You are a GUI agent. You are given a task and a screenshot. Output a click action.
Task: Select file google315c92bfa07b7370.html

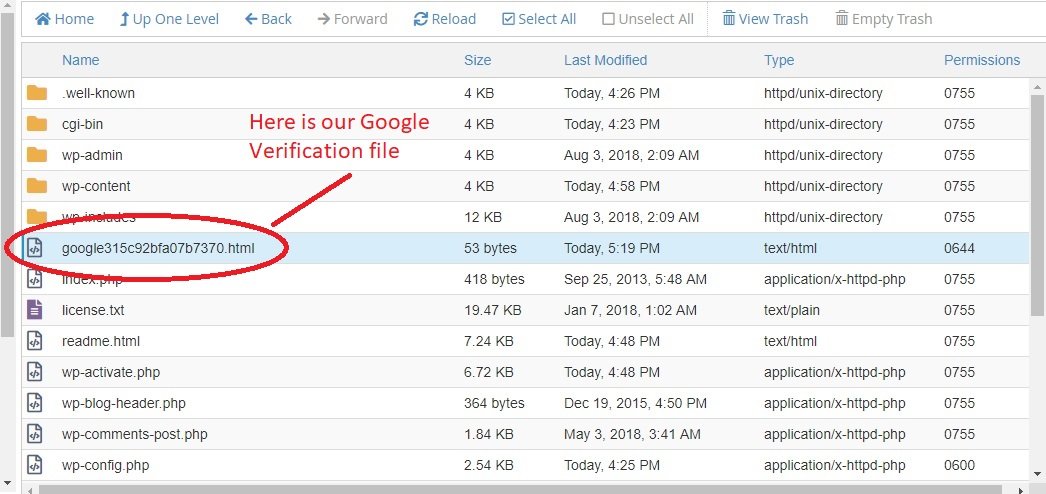pyautogui.click(x=158, y=249)
